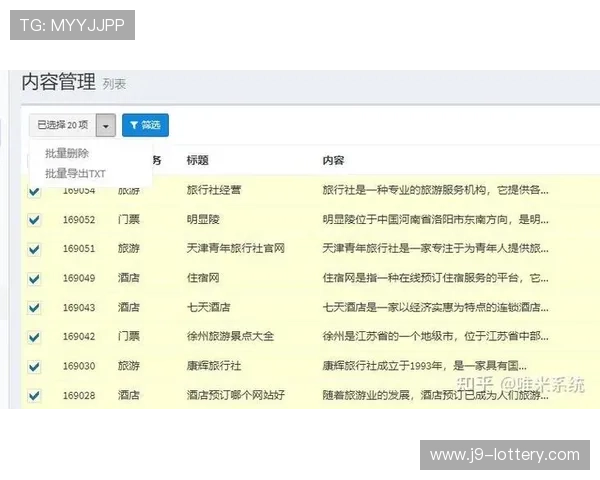Screen dimensions: 600x480
Task: Click content text starting 住宿网是指一种在线预订
Action: coord(435,278)
